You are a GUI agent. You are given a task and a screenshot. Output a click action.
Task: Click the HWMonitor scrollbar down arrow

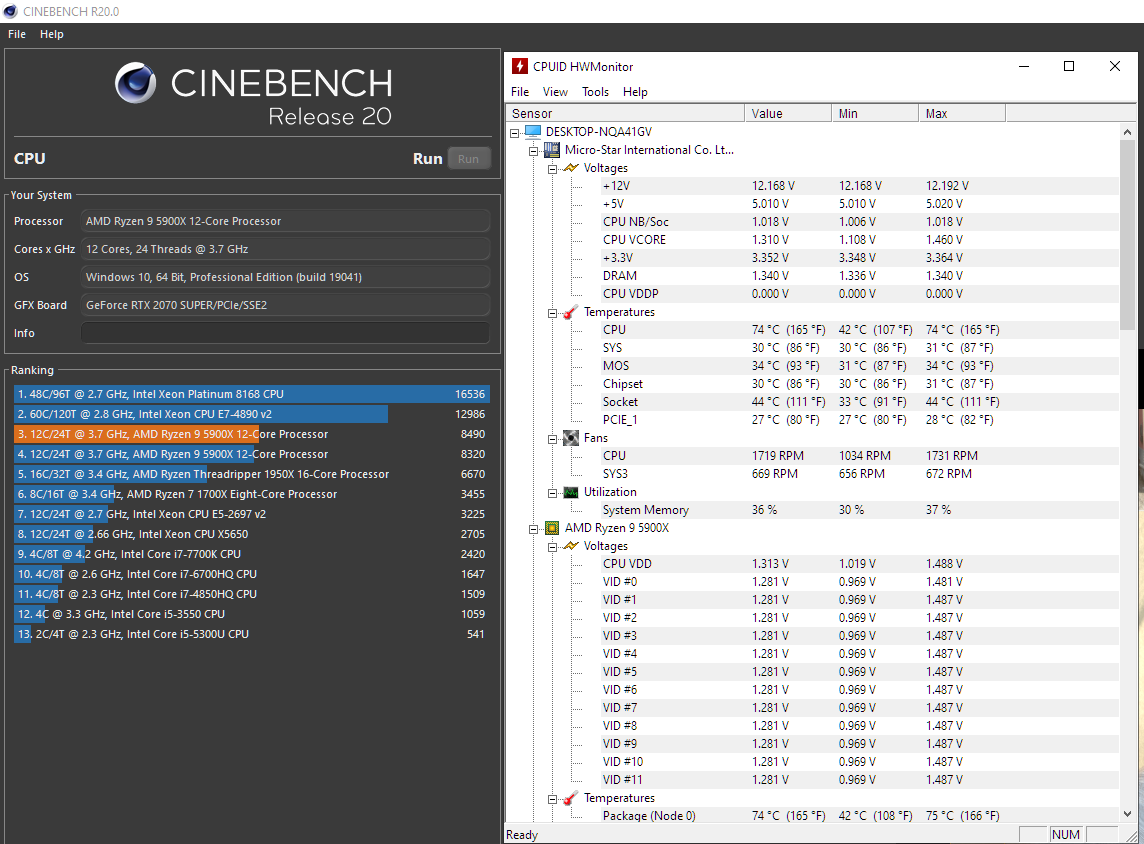(x=1127, y=814)
